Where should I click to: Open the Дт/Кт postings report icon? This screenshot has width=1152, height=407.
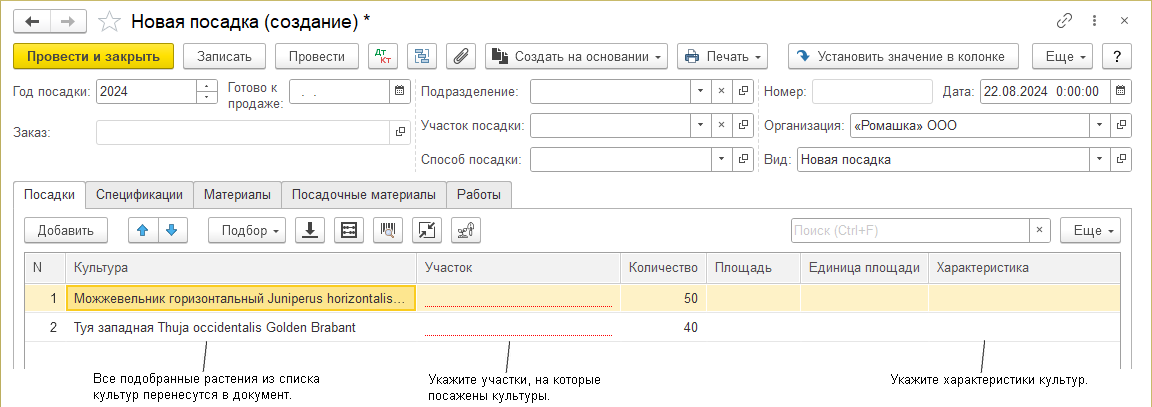tap(382, 56)
